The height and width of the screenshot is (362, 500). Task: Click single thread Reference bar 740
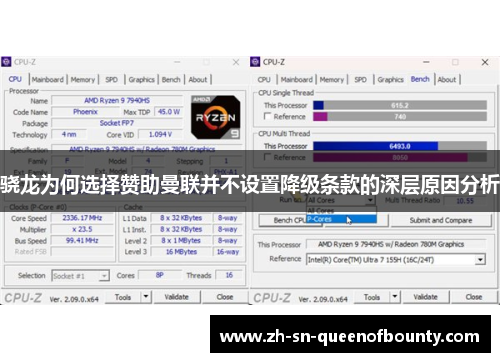pos(400,116)
